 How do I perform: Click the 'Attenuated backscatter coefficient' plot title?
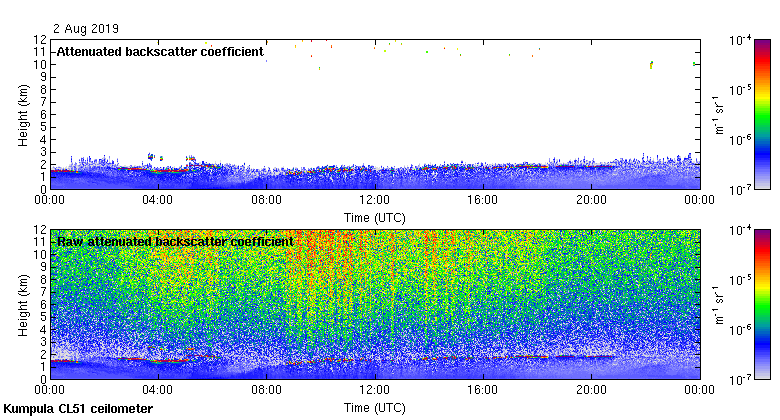click(x=160, y=52)
